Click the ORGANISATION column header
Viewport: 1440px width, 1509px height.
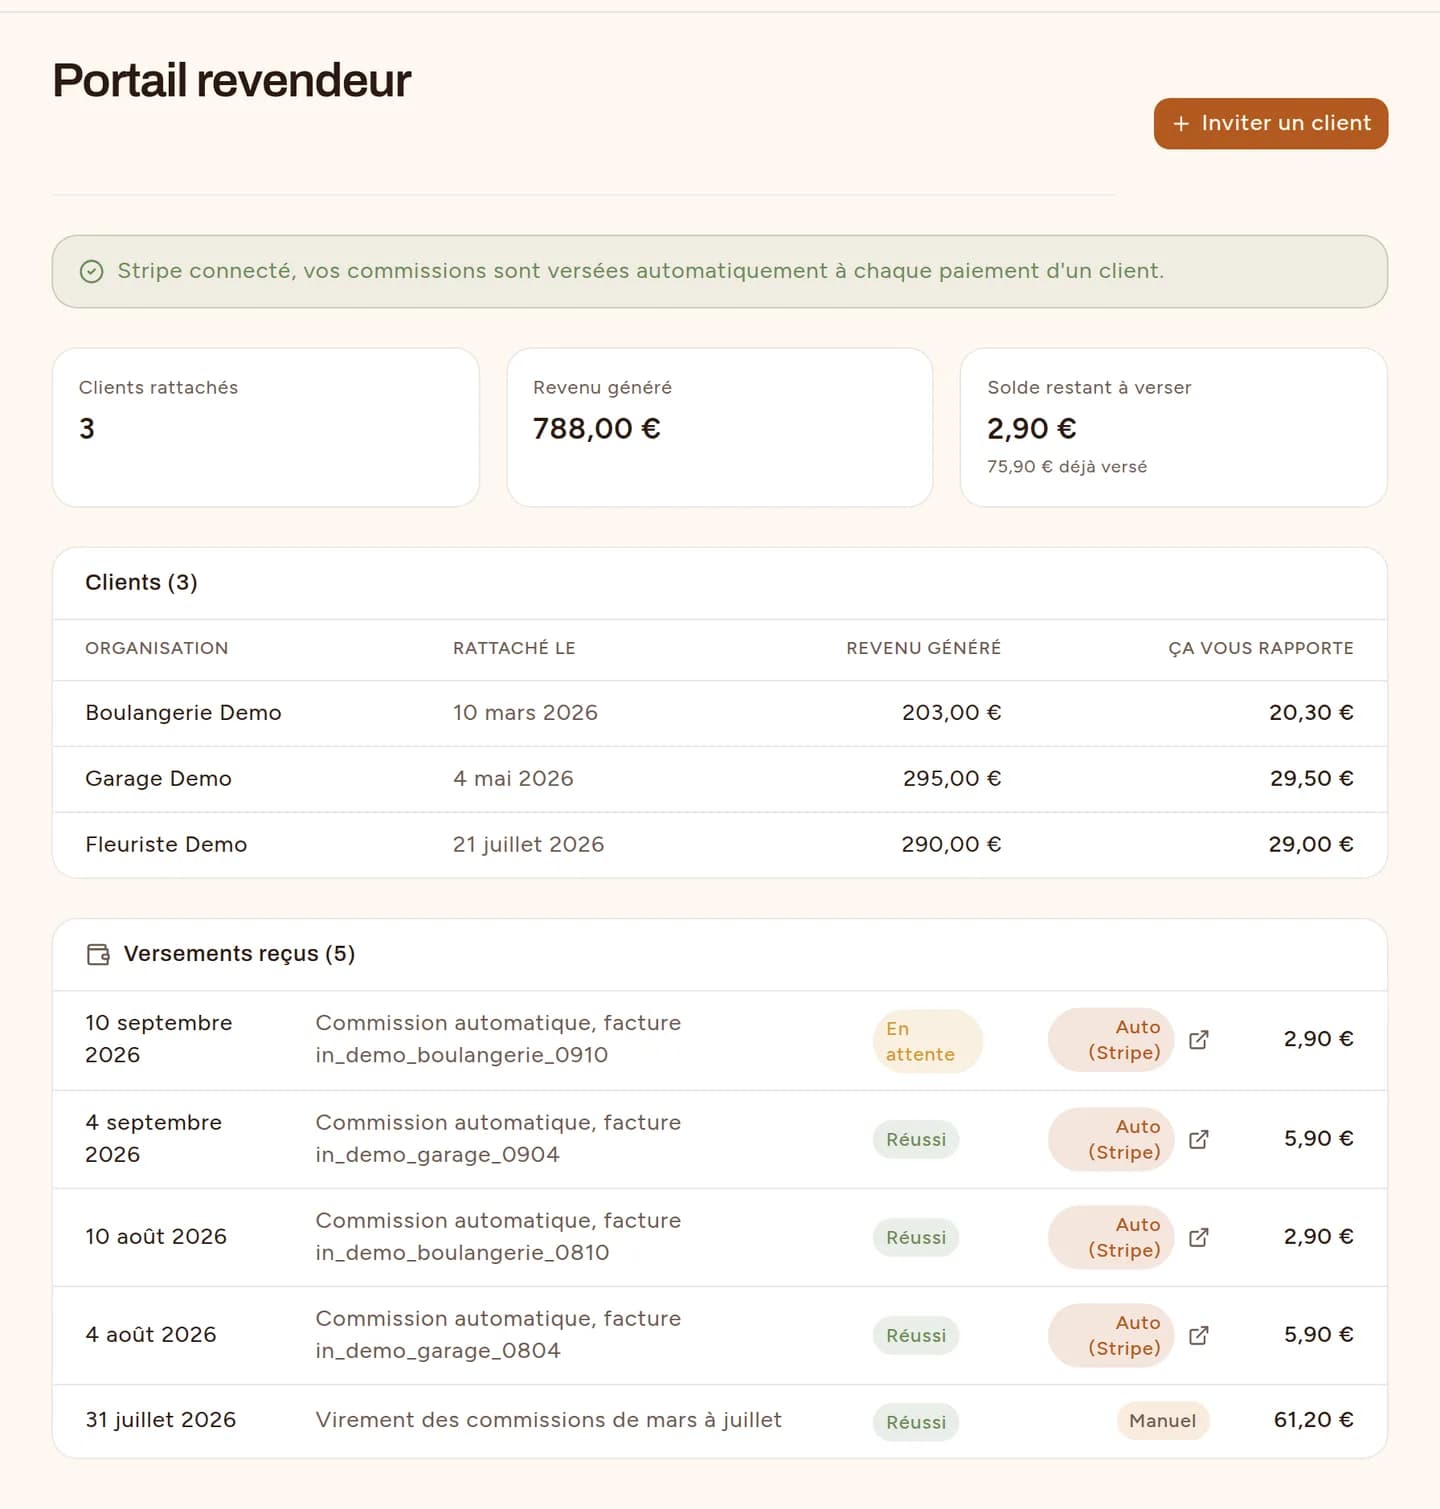156,648
